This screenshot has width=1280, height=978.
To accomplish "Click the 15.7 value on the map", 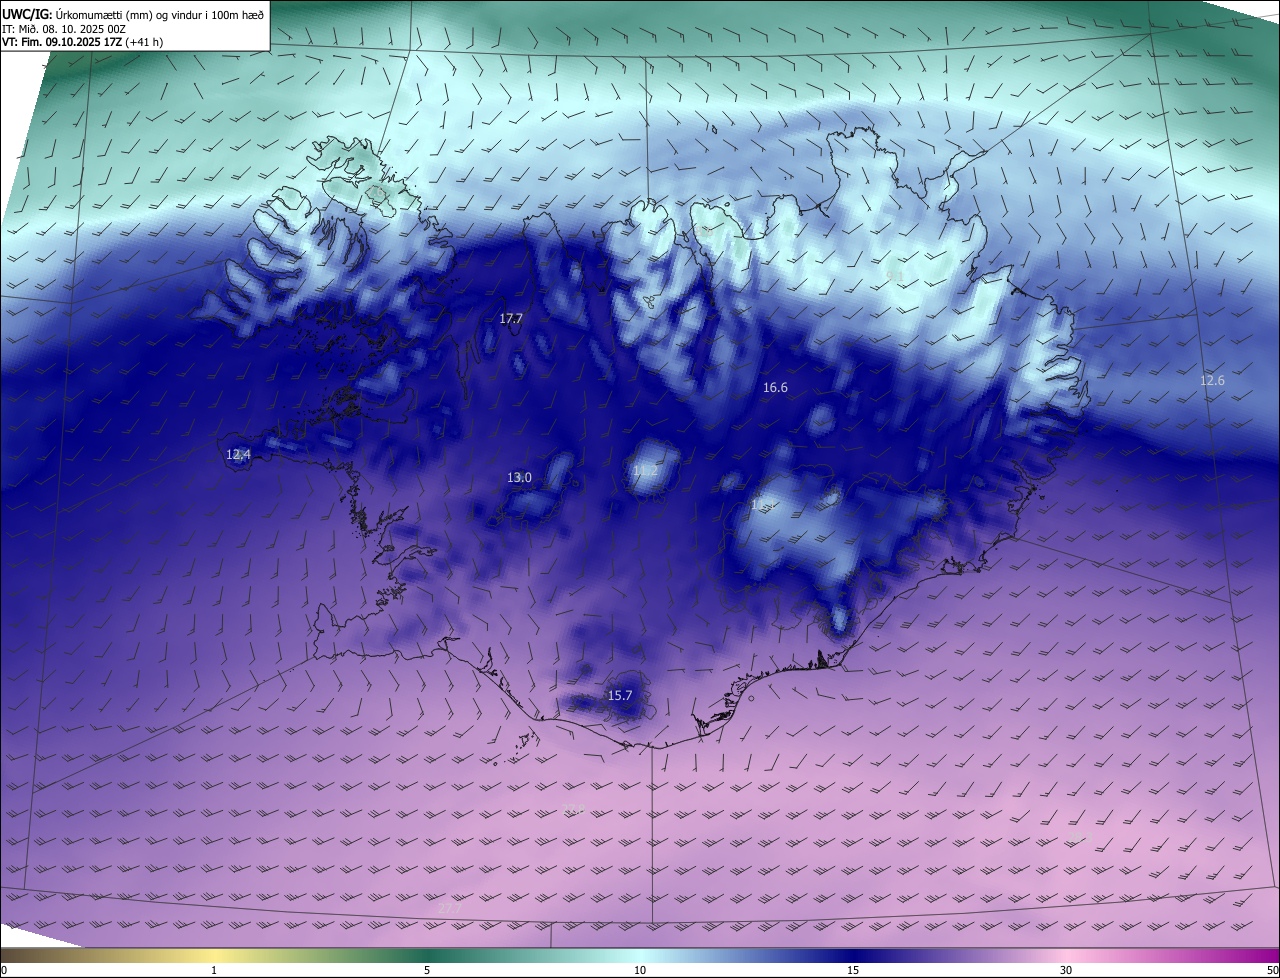I will (x=620, y=695).
